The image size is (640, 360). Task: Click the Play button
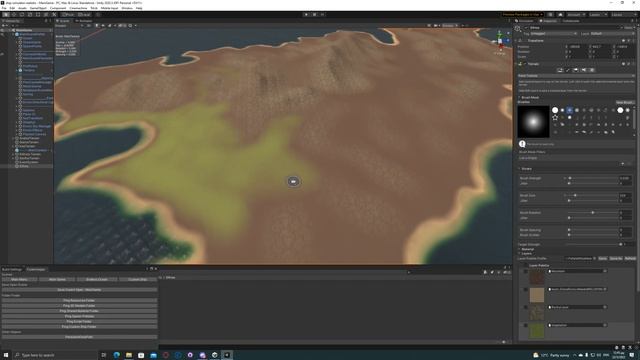tap(306, 14)
